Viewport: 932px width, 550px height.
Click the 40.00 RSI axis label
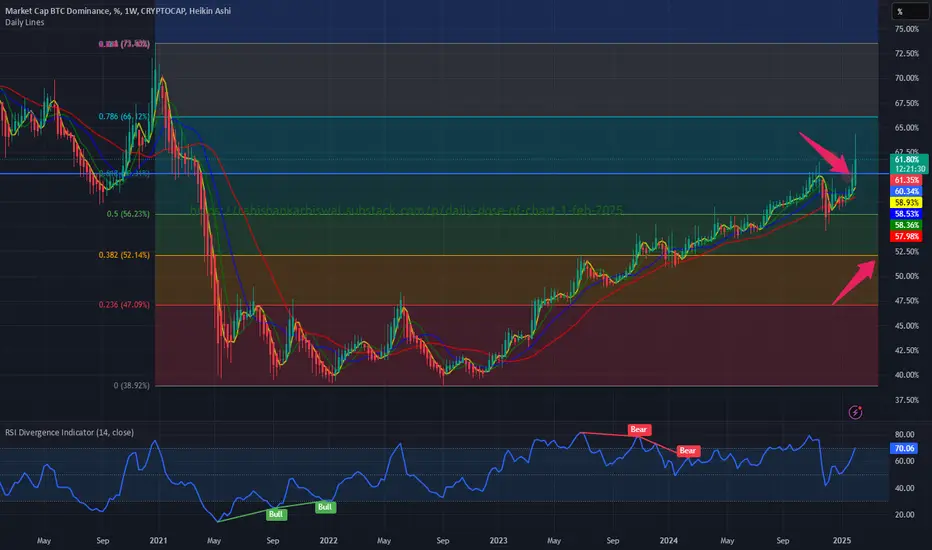point(904,488)
